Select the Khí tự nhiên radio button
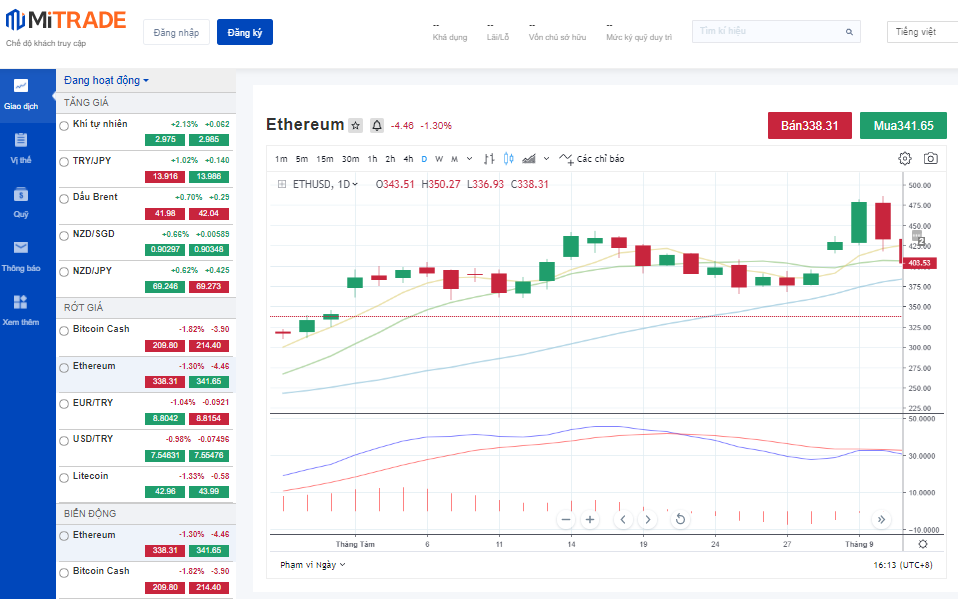This screenshot has height=599, width=958. coord(64,125)
